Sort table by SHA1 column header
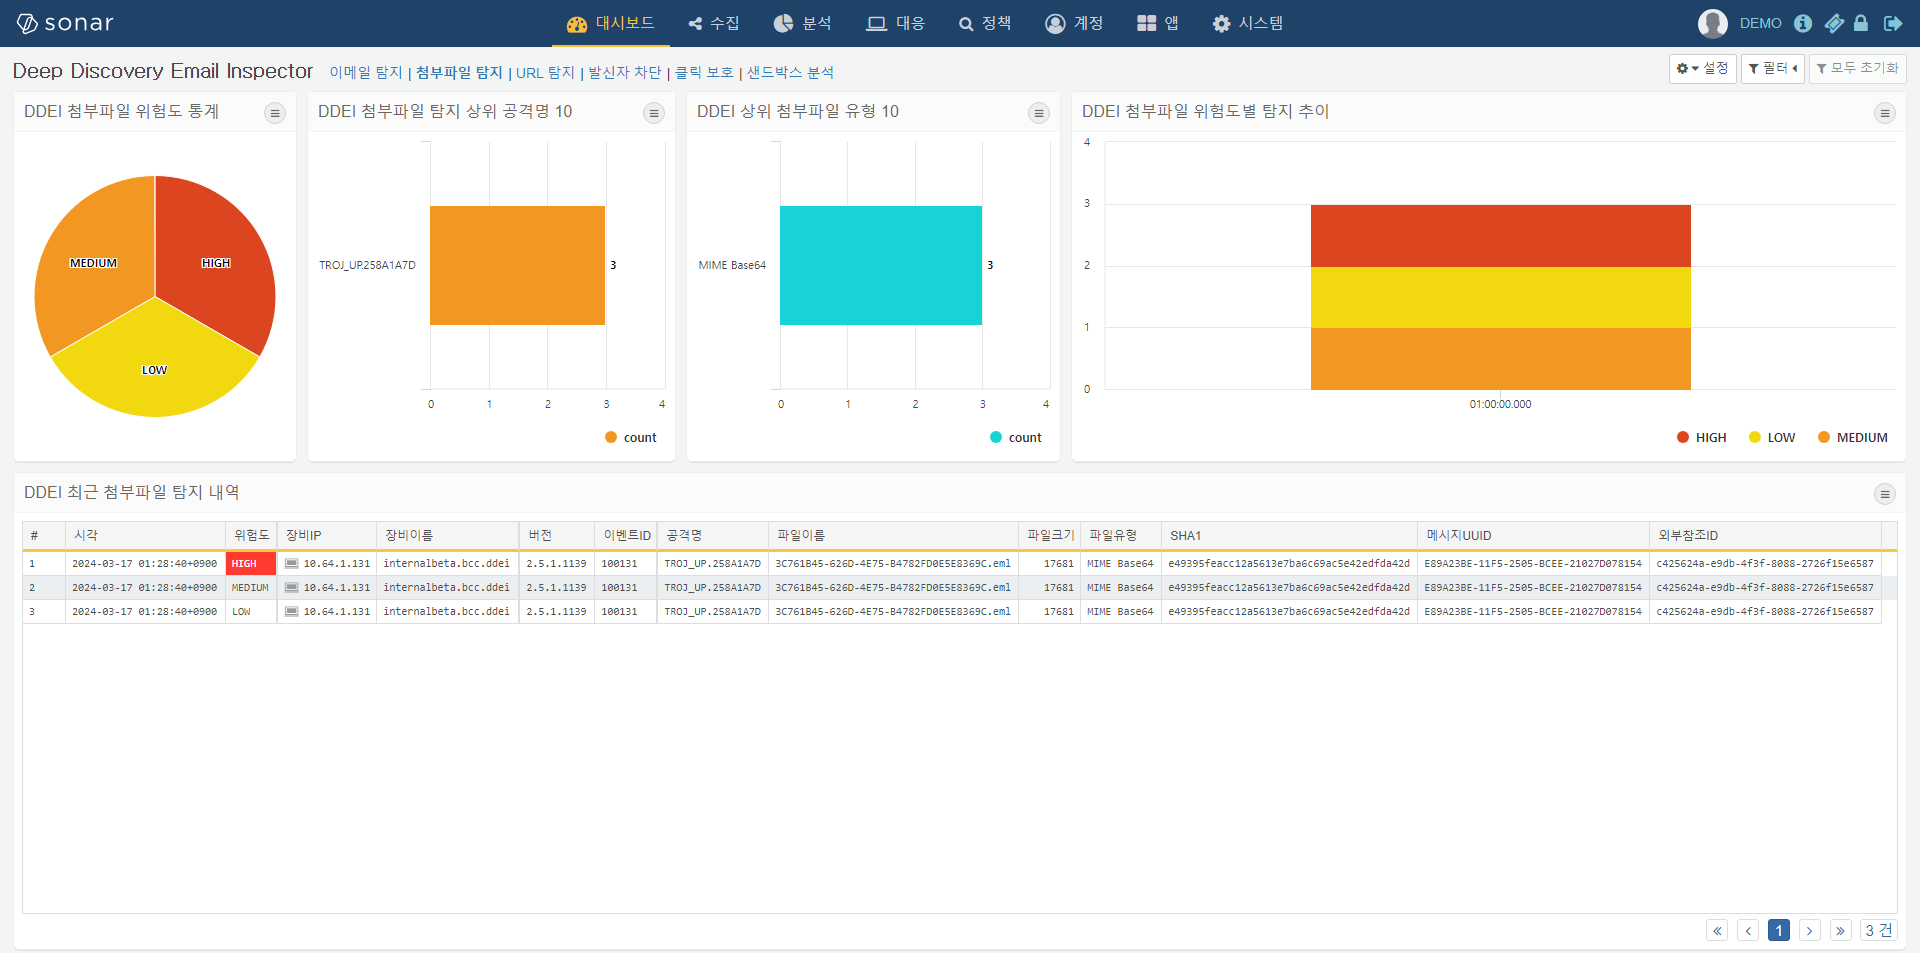 coord(1289,535)
